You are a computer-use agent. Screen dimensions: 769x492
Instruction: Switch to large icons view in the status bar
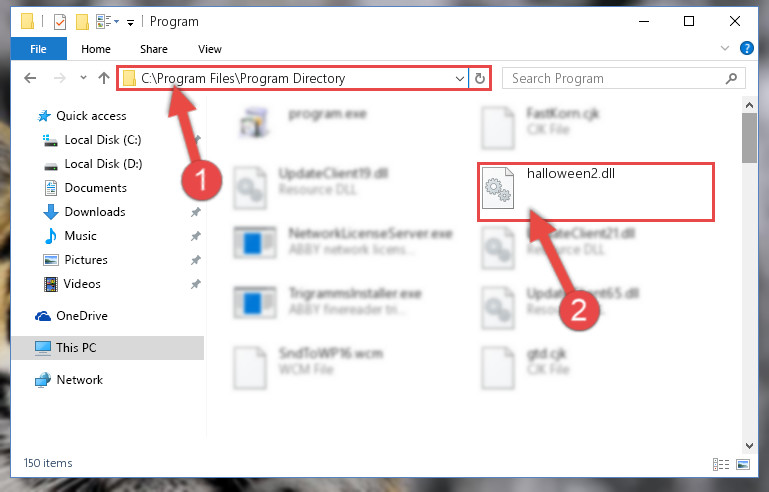click(x=743, y=464)
